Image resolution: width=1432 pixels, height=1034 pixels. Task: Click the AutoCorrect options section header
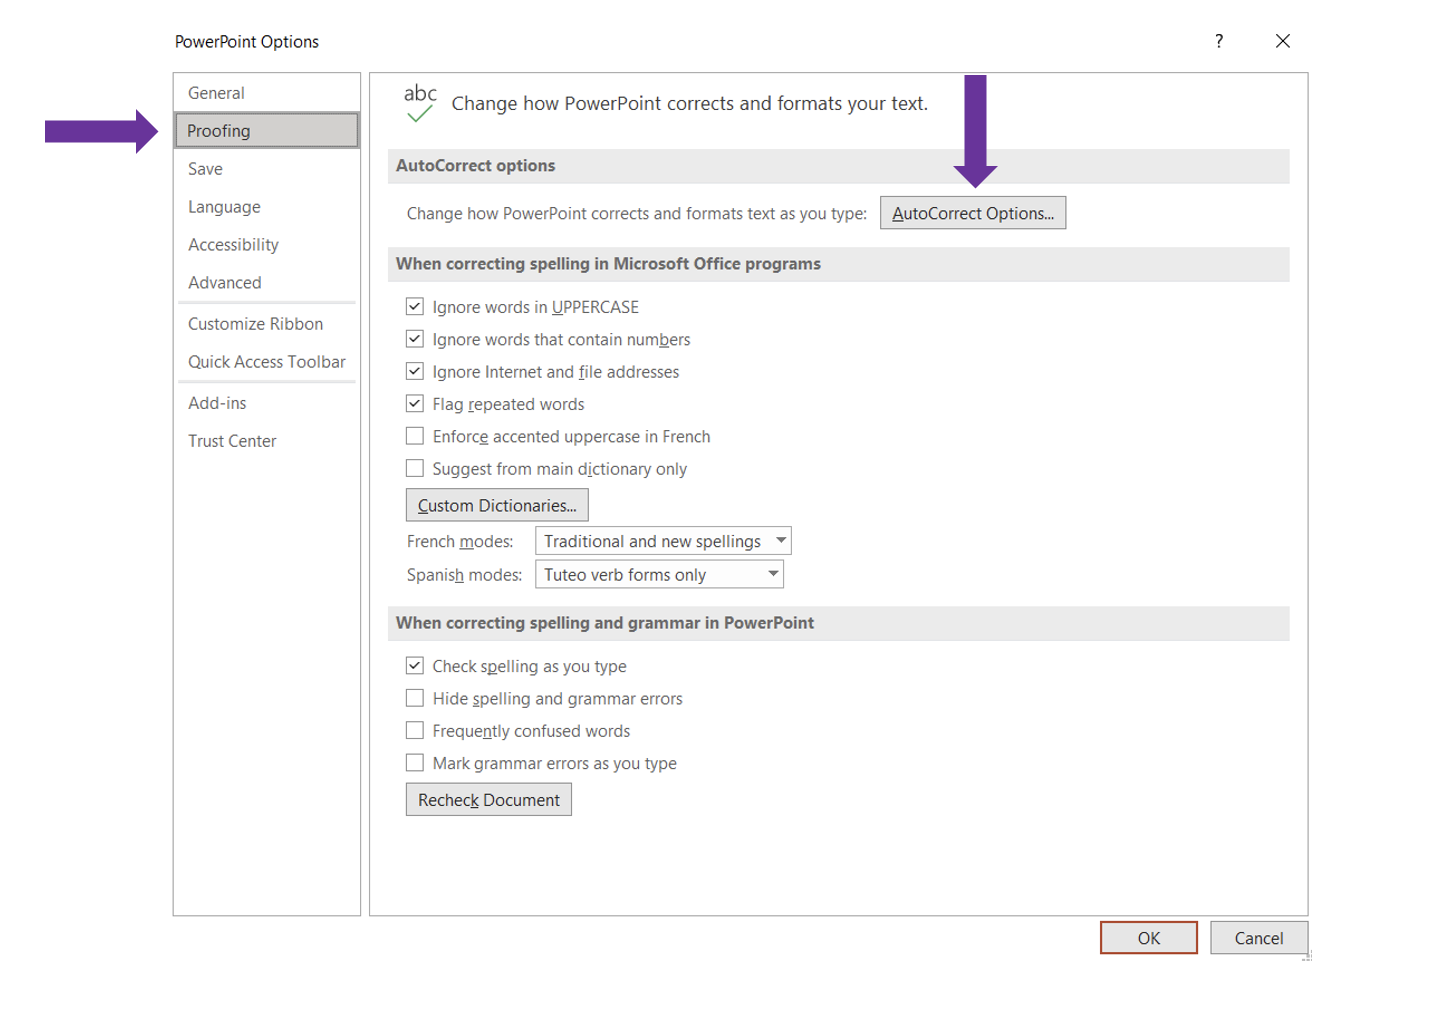(x=838, y=166)
